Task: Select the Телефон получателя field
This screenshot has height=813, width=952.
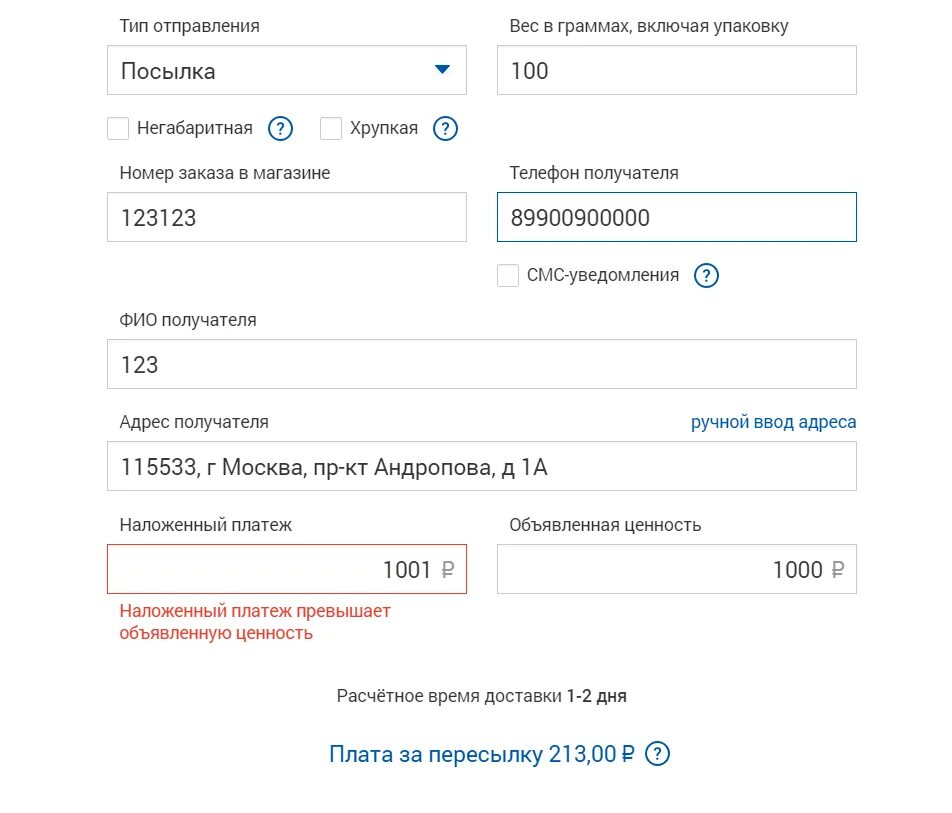Action: (677, 217)
